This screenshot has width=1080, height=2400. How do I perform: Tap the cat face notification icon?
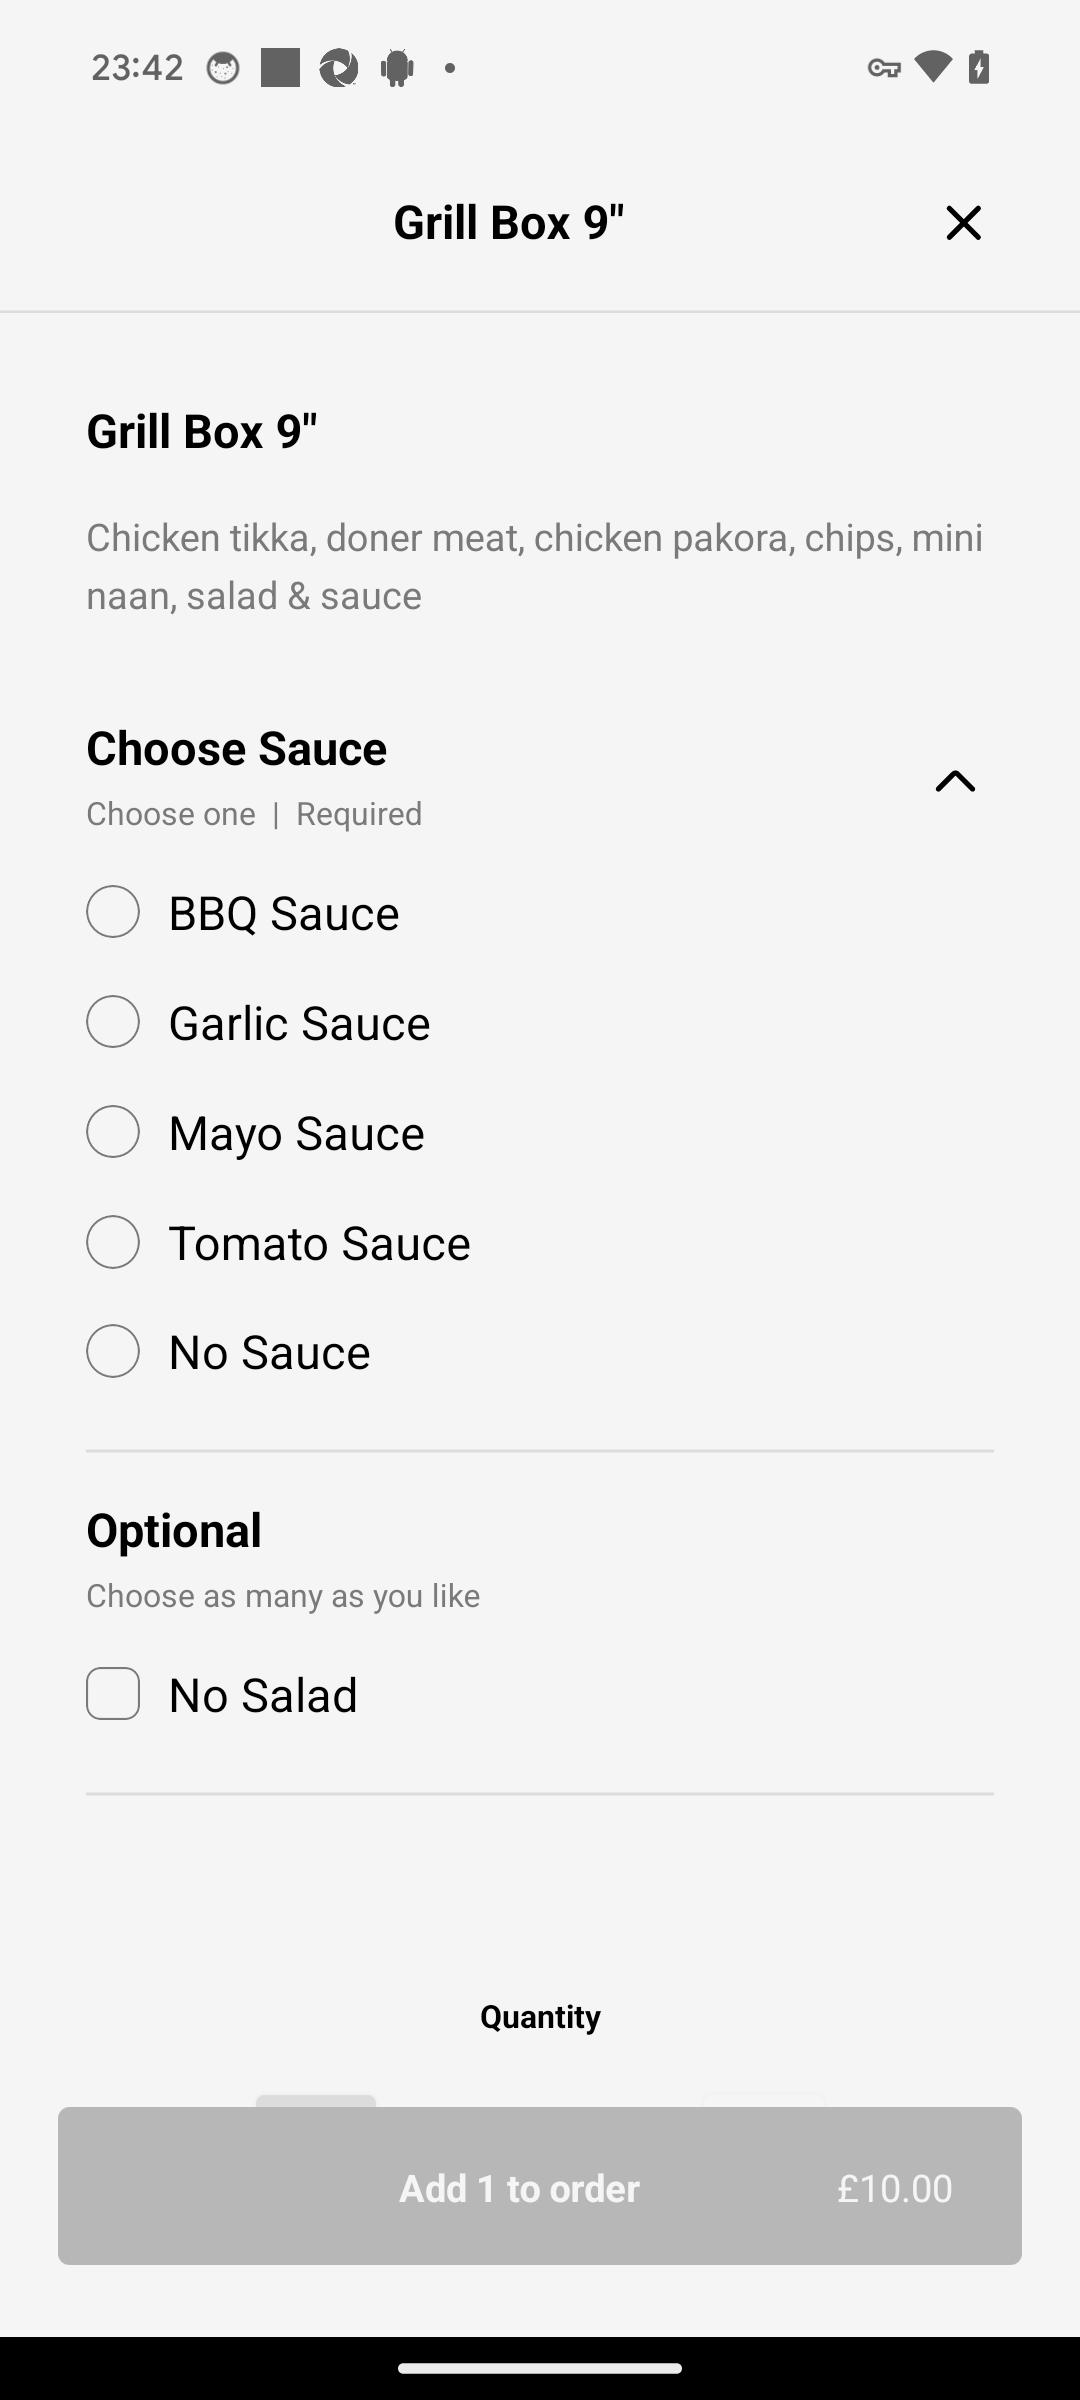pos(223,68)
